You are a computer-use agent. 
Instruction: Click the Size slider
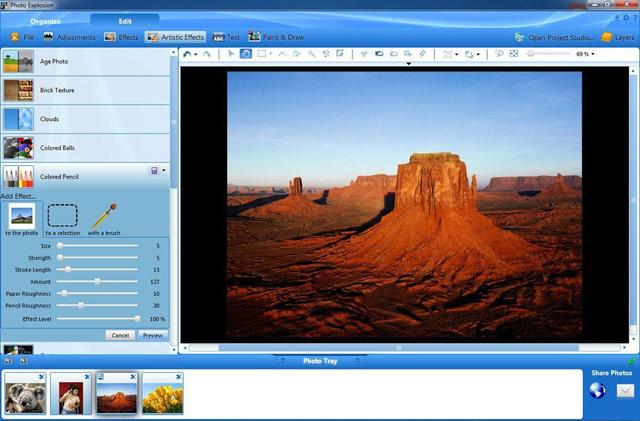pos(97,246)
